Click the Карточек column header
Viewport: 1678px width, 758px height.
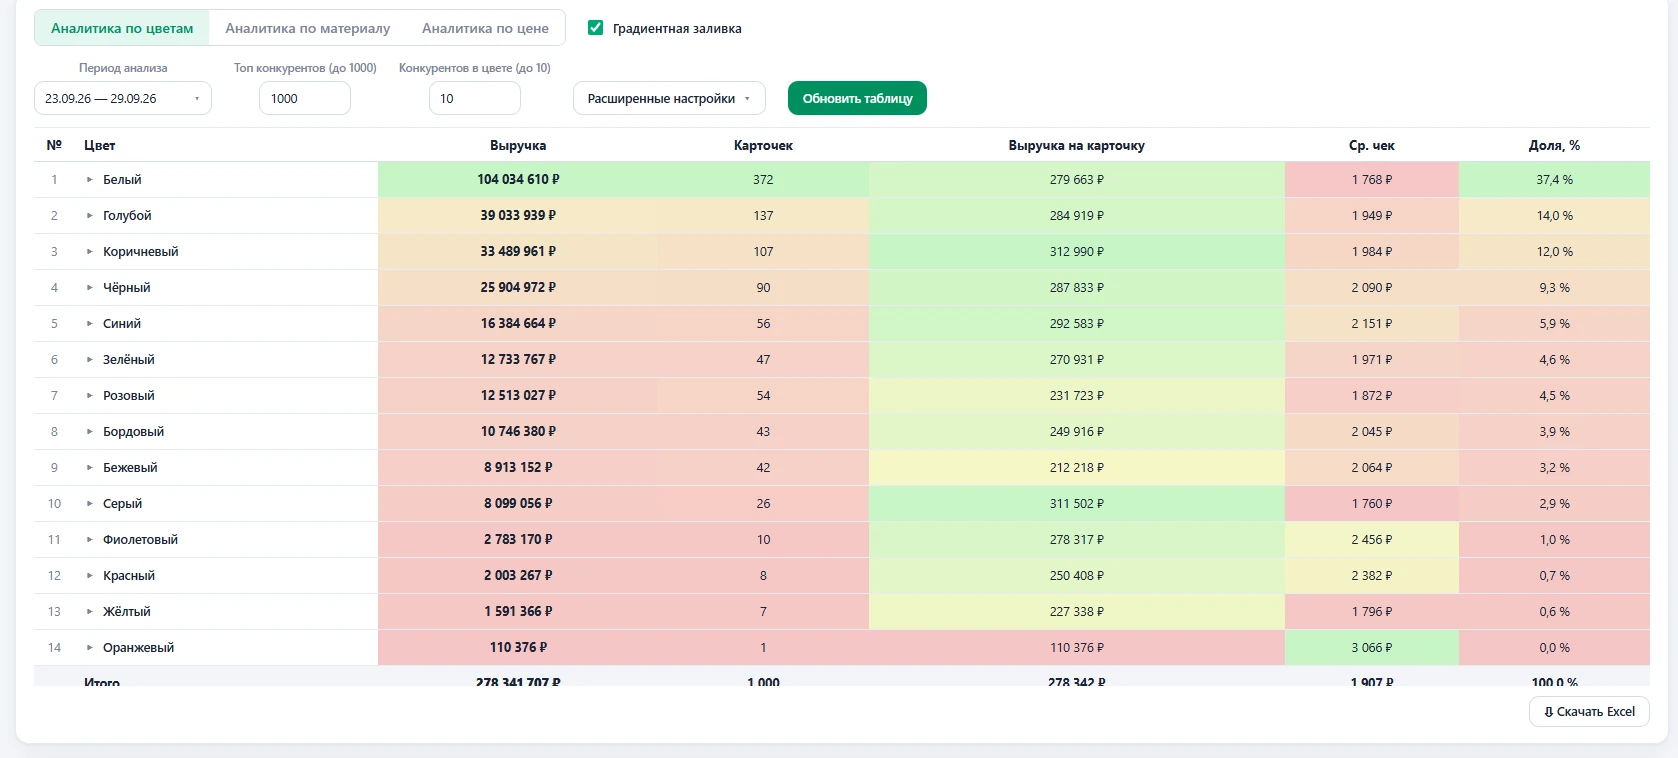tap(763, 145)
